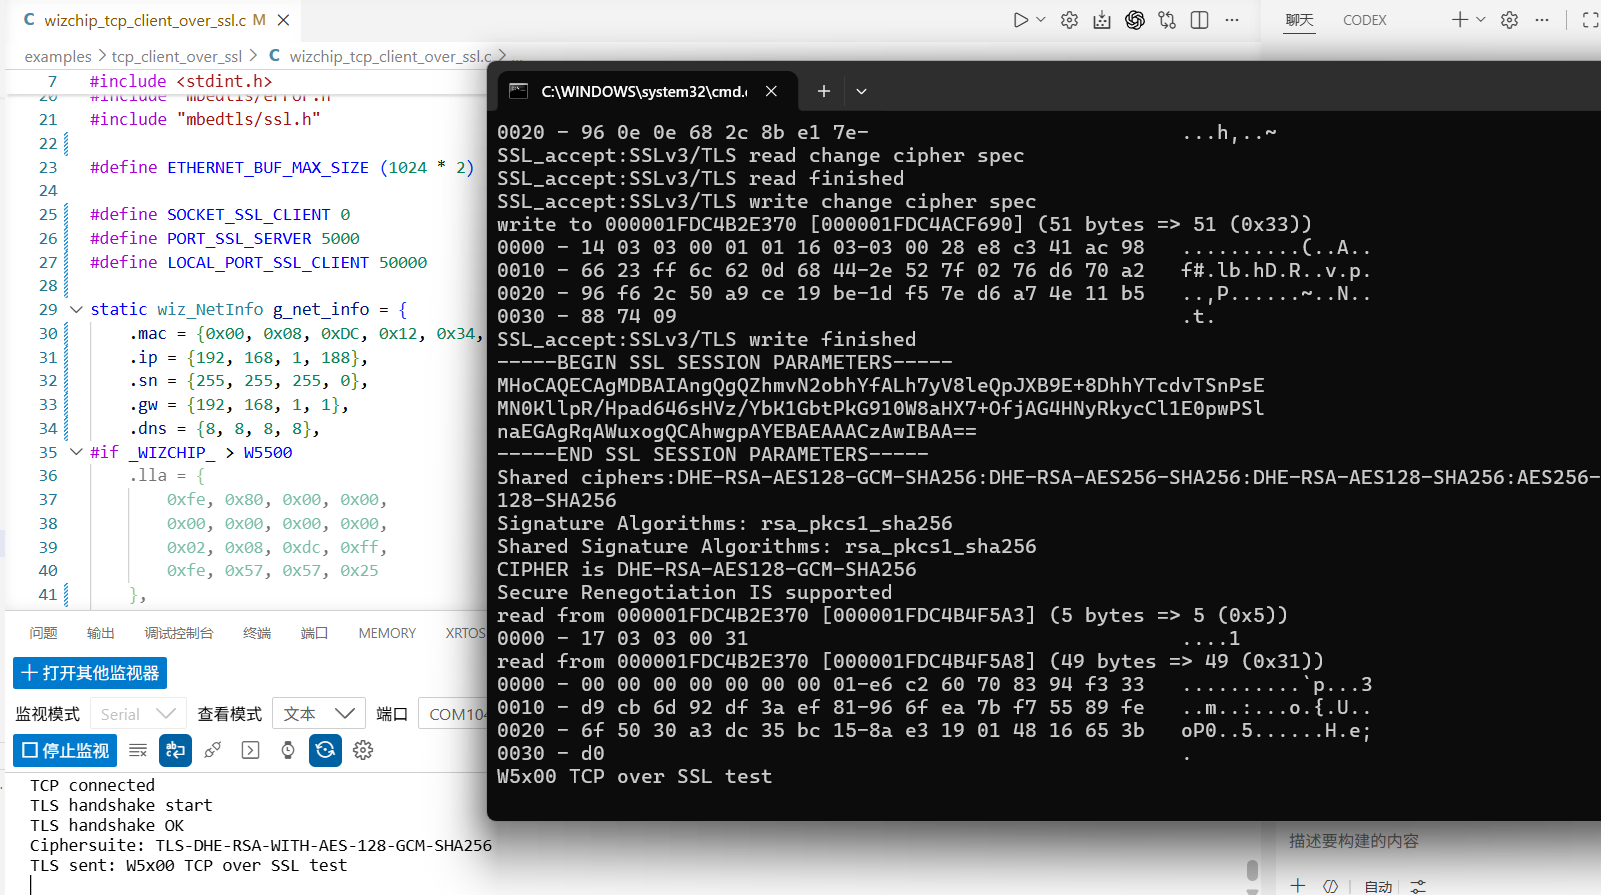
Task: Clear the serial monitor output
Action: tap(138, 750)
